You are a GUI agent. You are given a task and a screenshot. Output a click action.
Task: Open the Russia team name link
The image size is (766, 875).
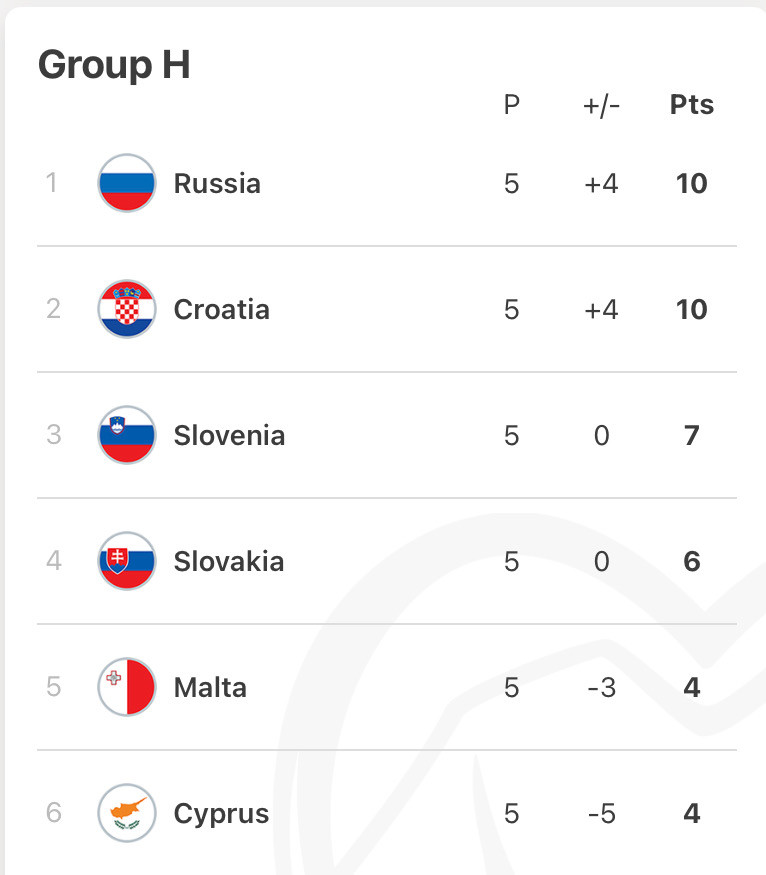[217, 184]
